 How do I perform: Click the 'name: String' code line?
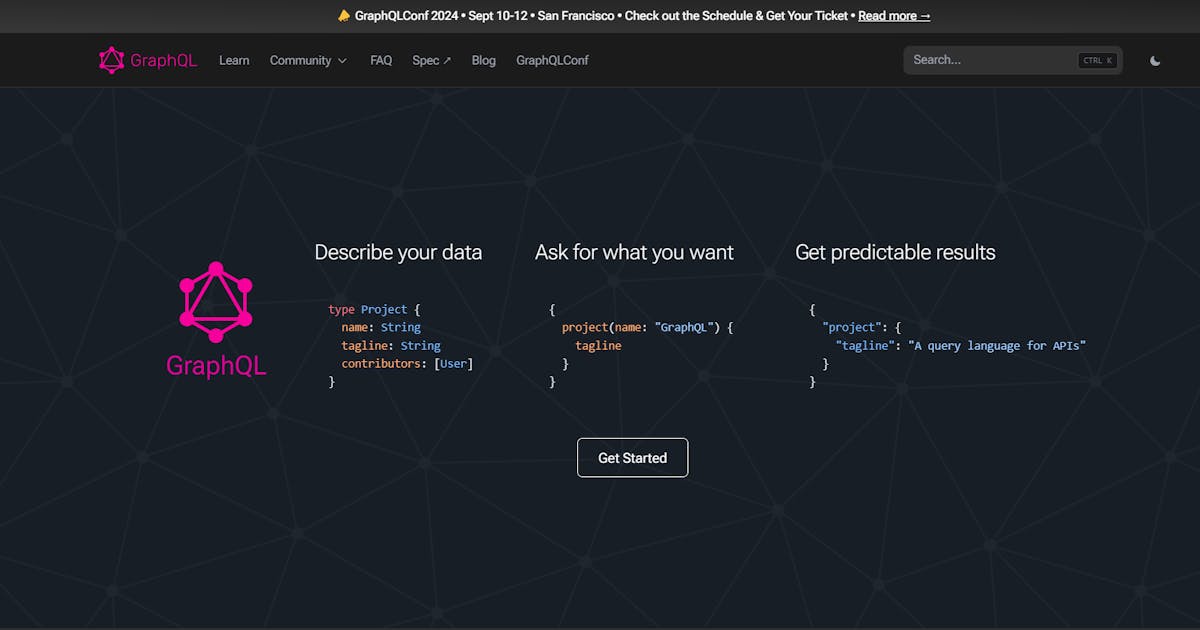381,327
